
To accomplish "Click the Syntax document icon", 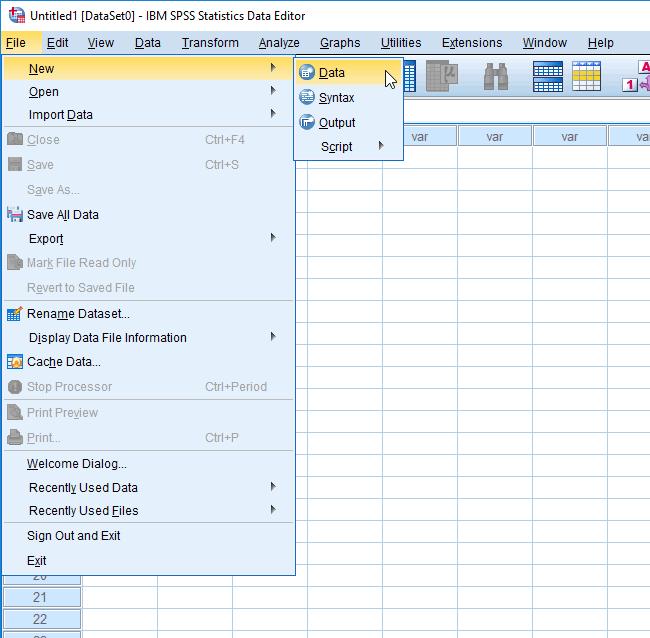I will [307, 97].
